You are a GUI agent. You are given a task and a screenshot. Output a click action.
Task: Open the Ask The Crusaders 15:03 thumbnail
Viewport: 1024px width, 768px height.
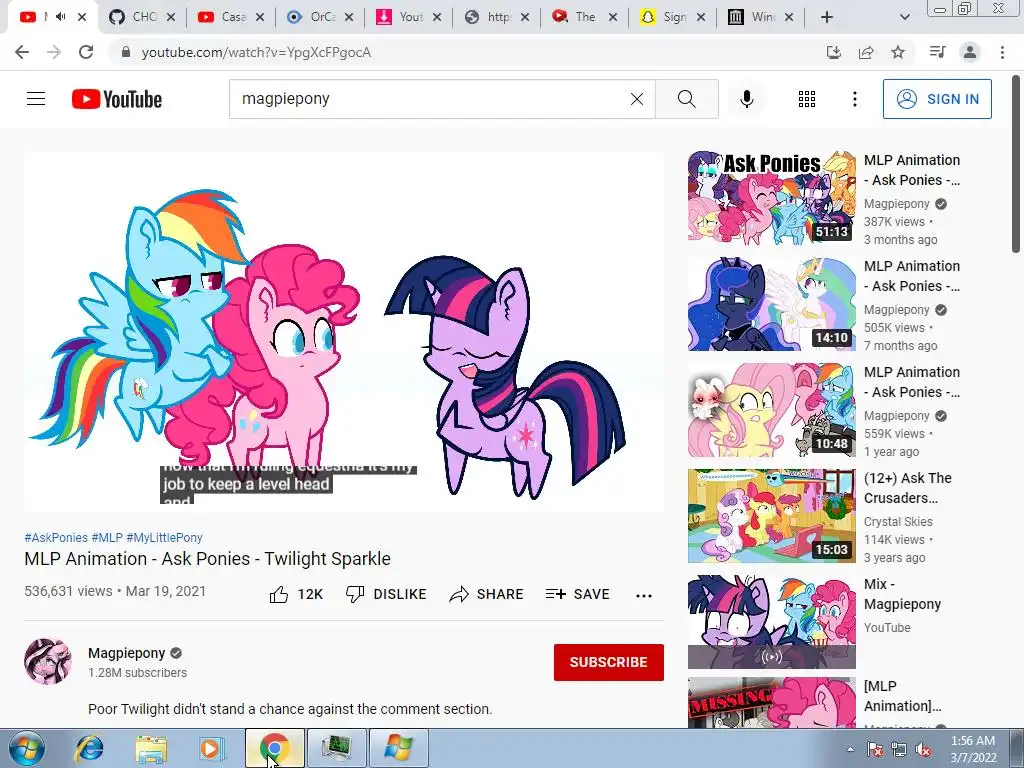click(771, 515)
